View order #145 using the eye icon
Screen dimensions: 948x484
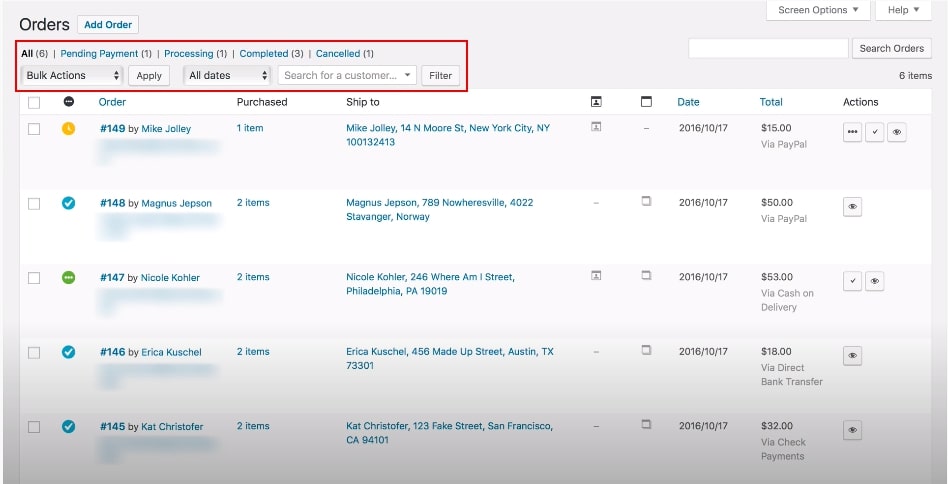coord(852,430)
